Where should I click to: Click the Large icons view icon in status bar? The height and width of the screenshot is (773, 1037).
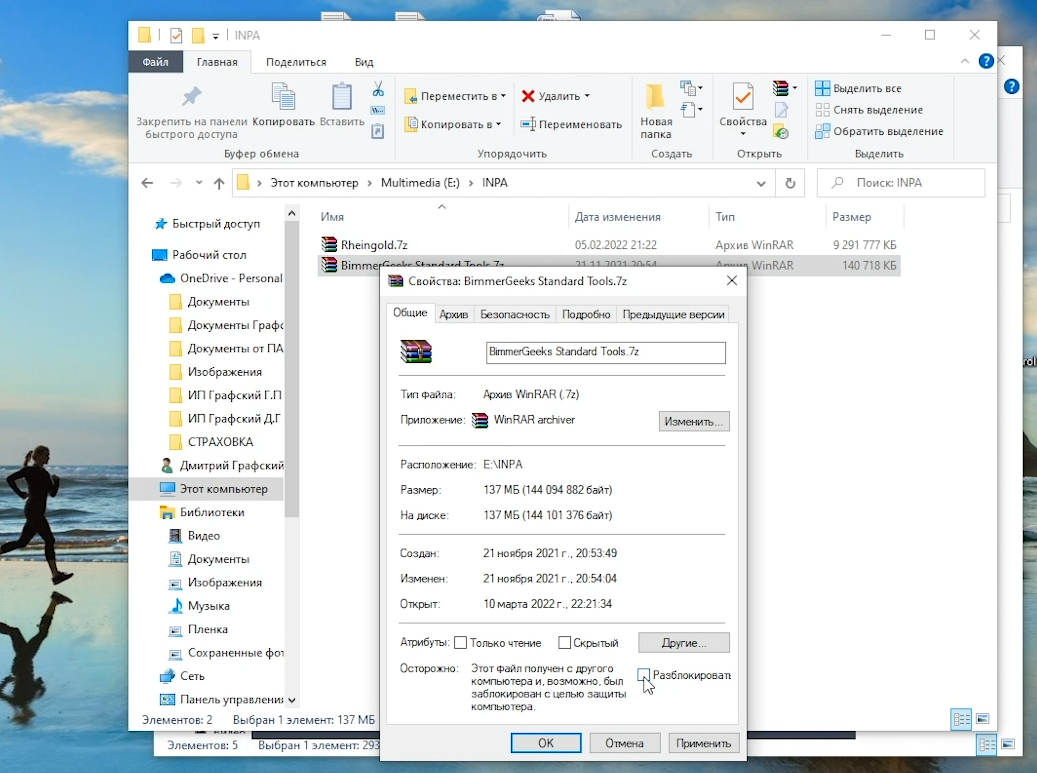pos(983,719)
